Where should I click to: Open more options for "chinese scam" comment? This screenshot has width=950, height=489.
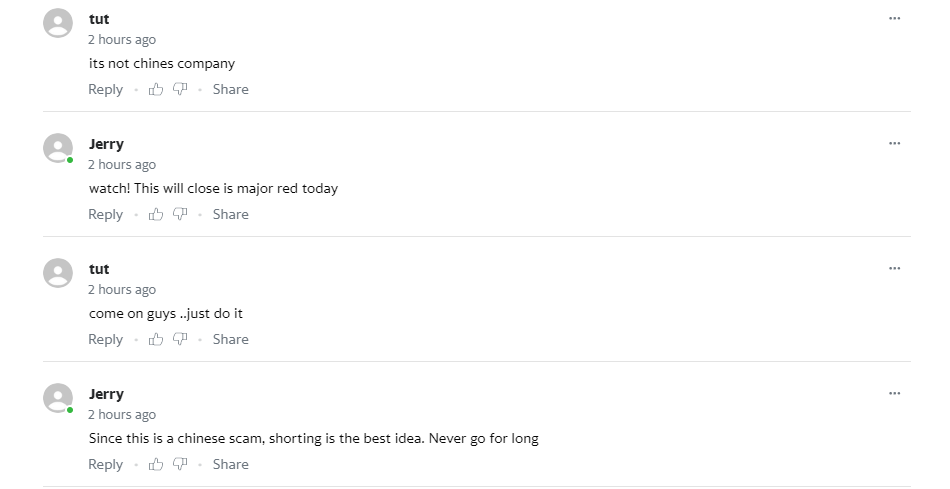tap(894, 393)
